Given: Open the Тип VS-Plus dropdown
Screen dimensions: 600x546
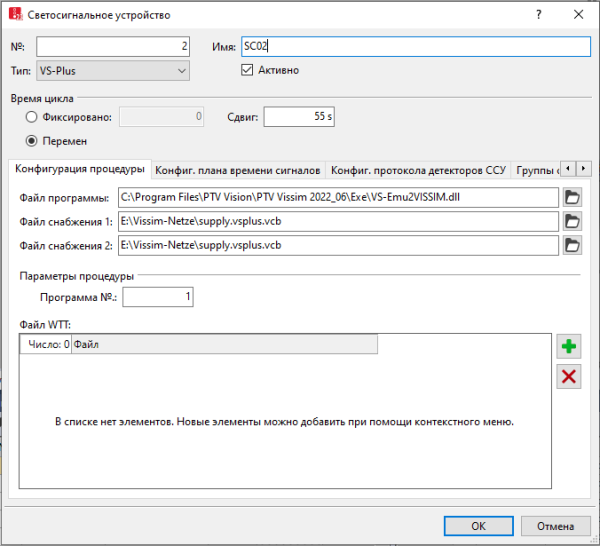Looking at the screenshot, I should click(112, 70).
